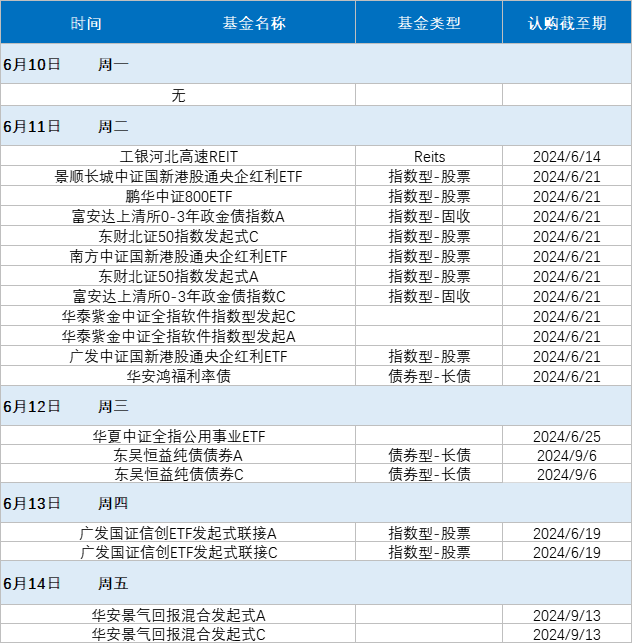Click fund name 工银河北高速REIT

point(178,156)
